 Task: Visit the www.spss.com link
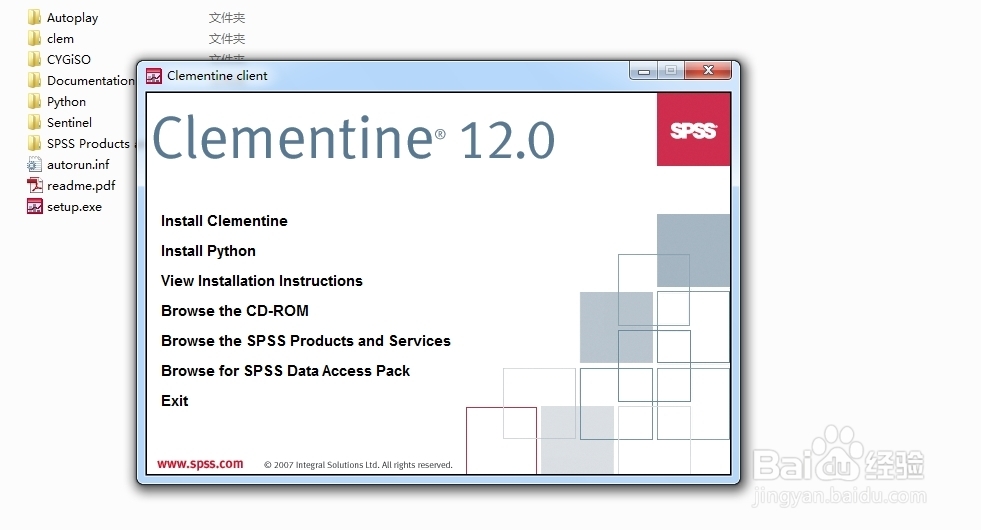pos(200,464)
